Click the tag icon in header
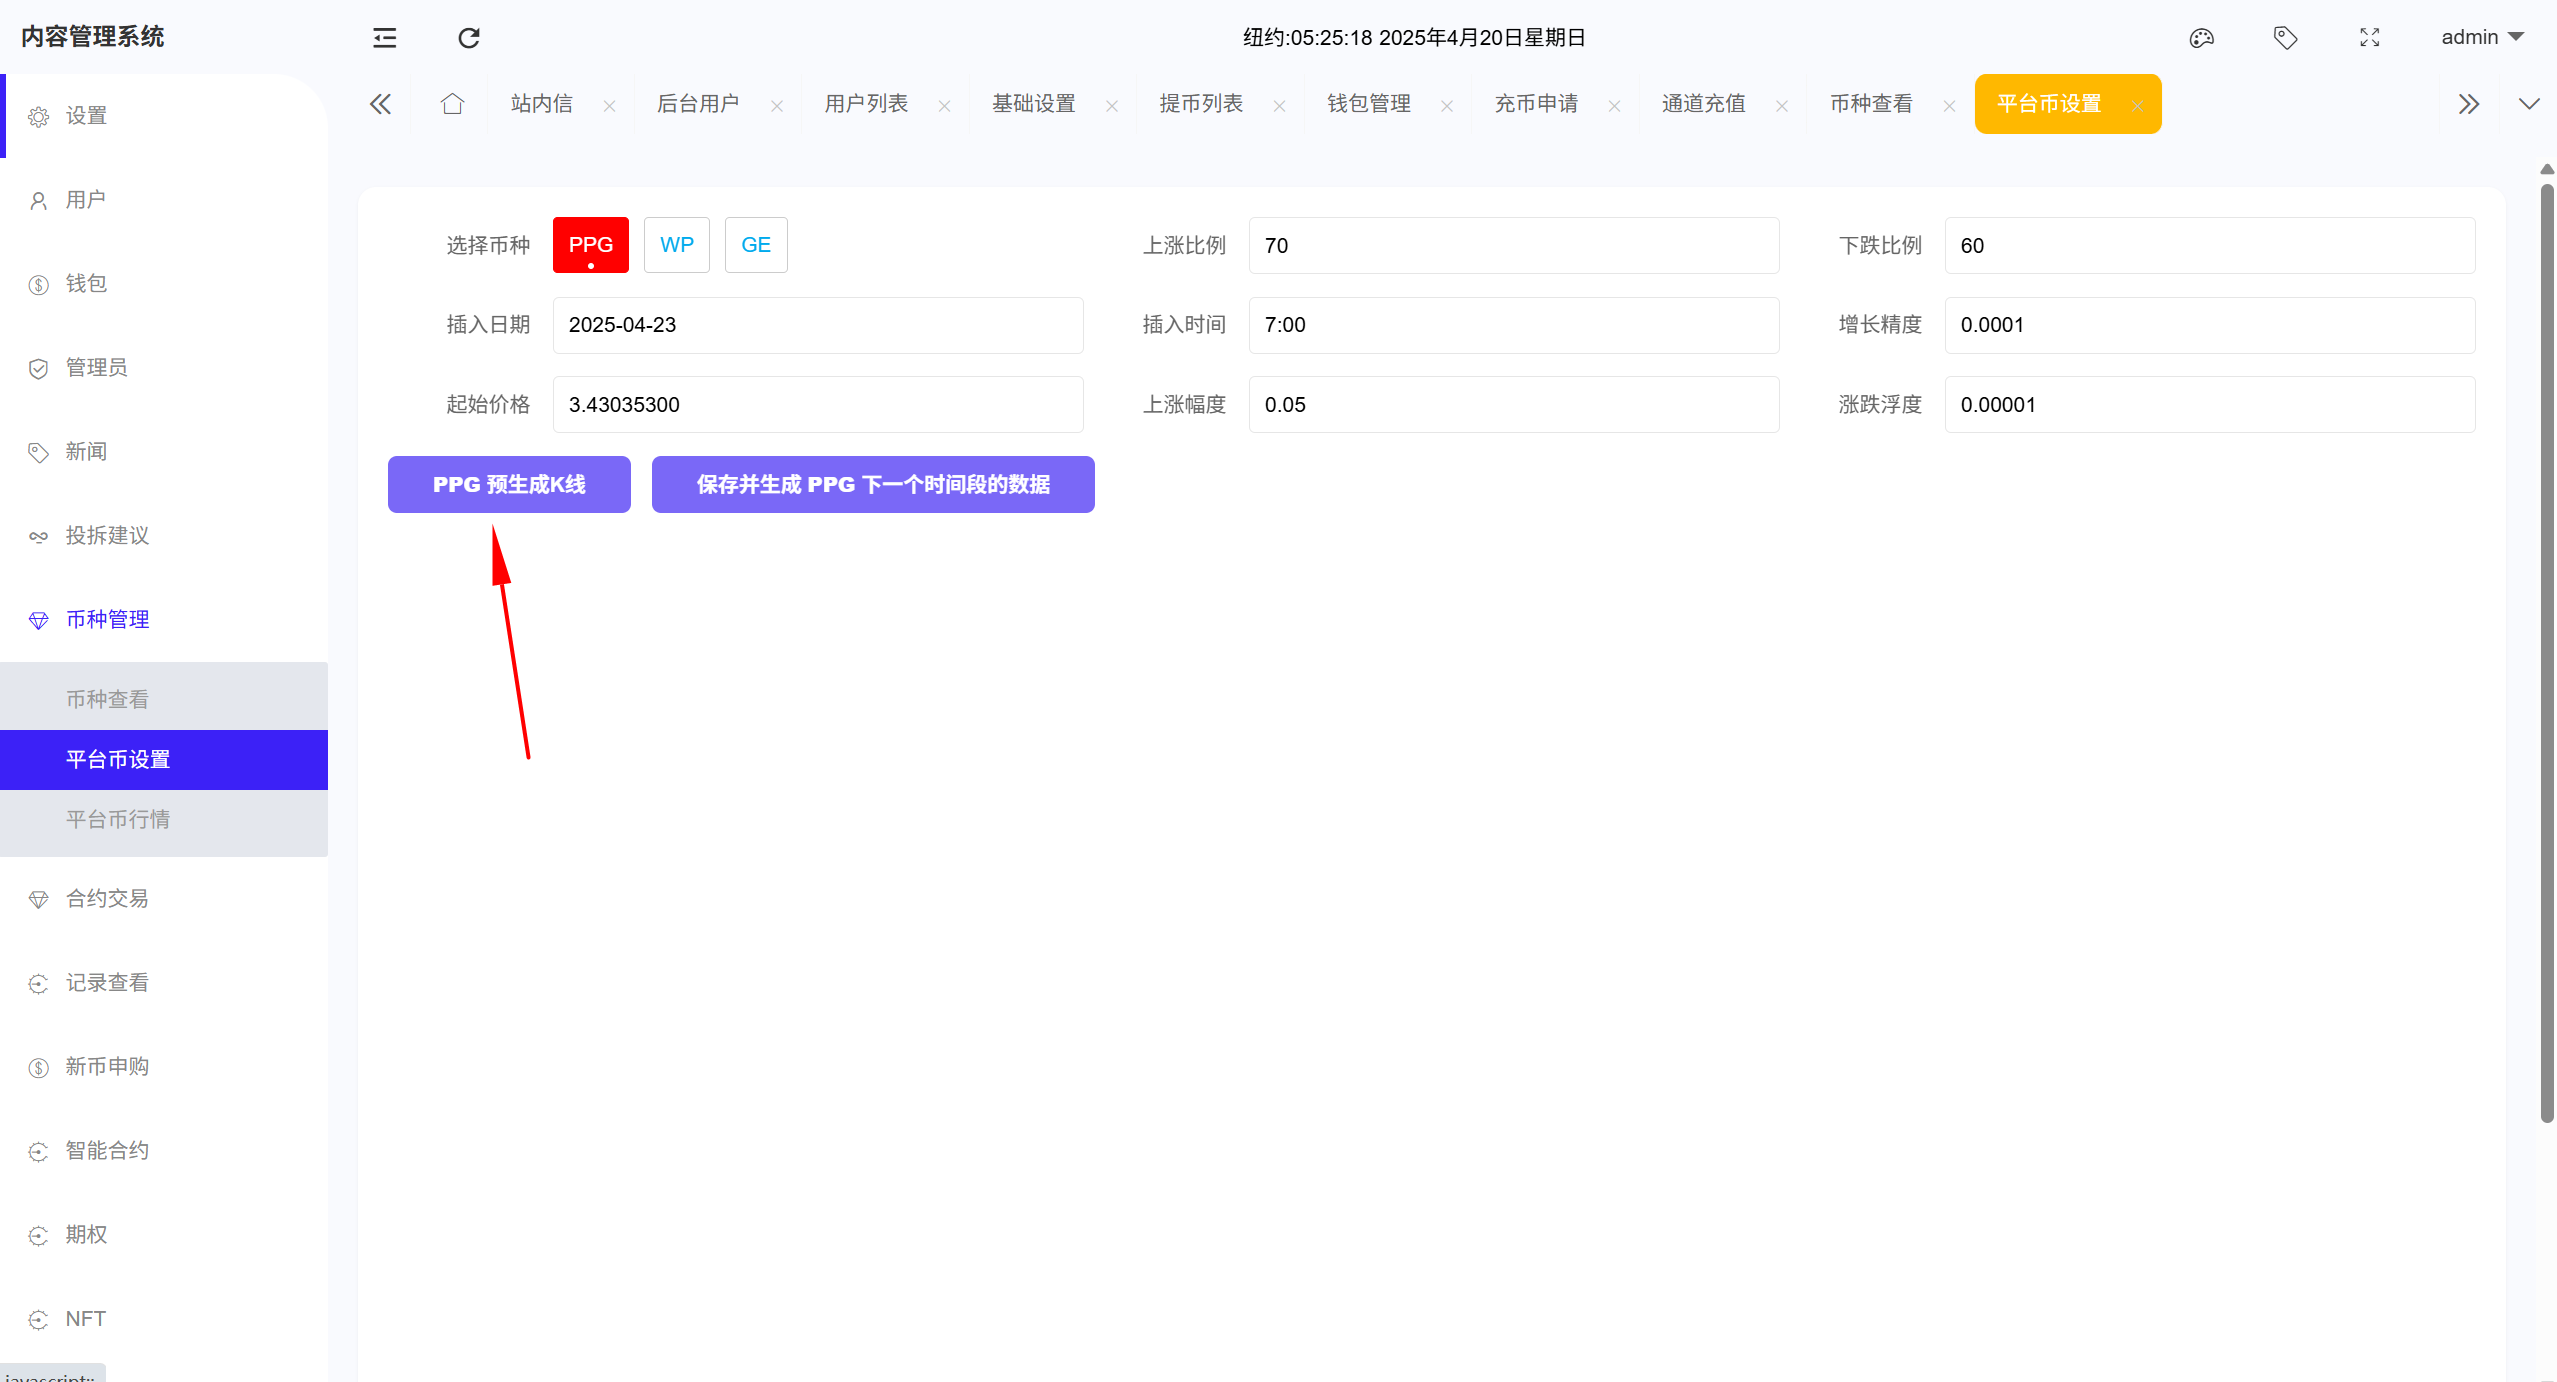2557x1382 pixels. [2285, 38]
